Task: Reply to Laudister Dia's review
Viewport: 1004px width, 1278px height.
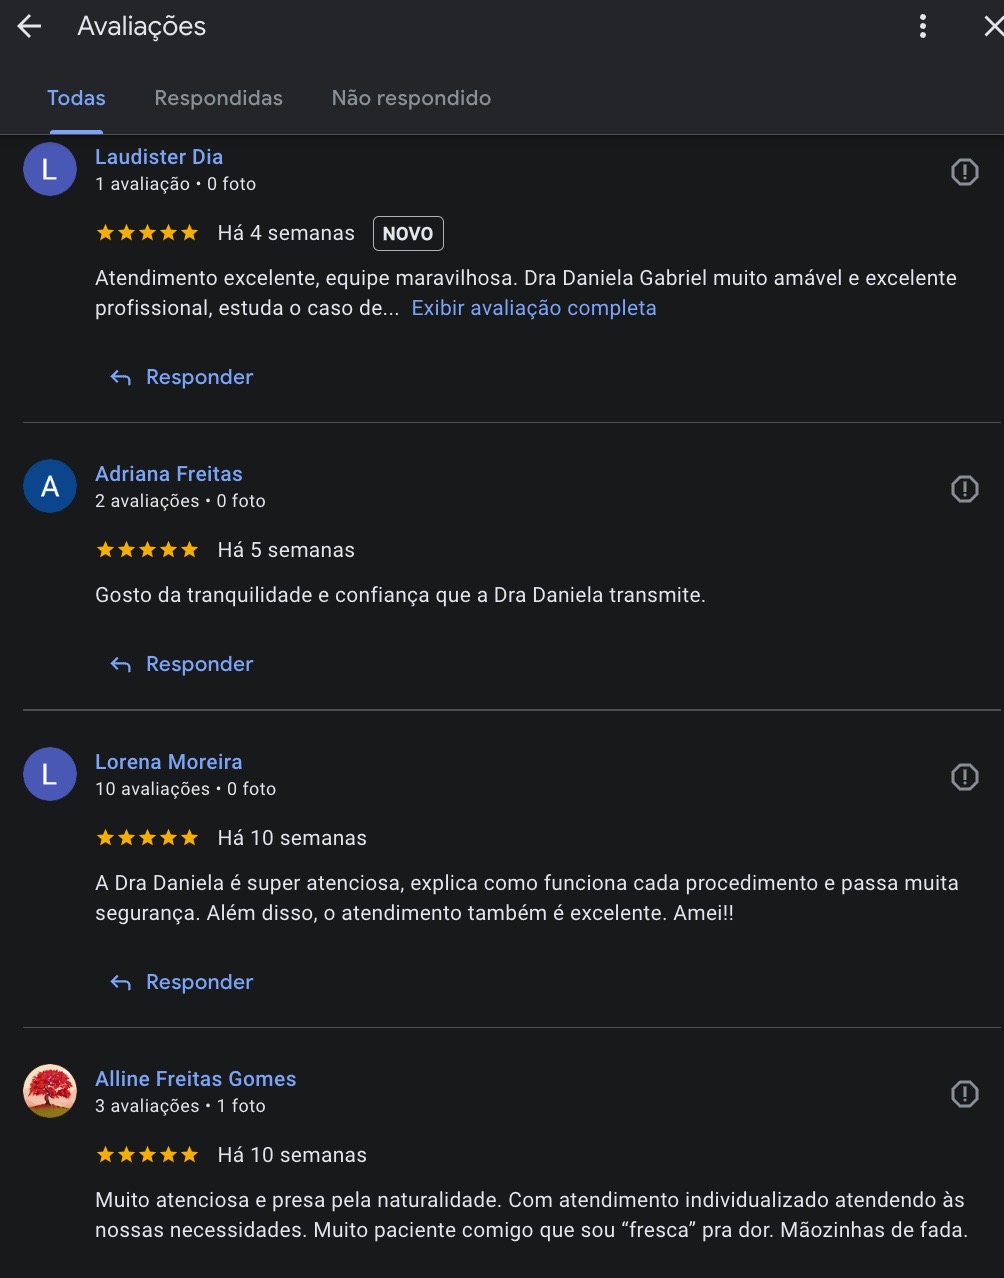Action: click(x=182, y=377)
